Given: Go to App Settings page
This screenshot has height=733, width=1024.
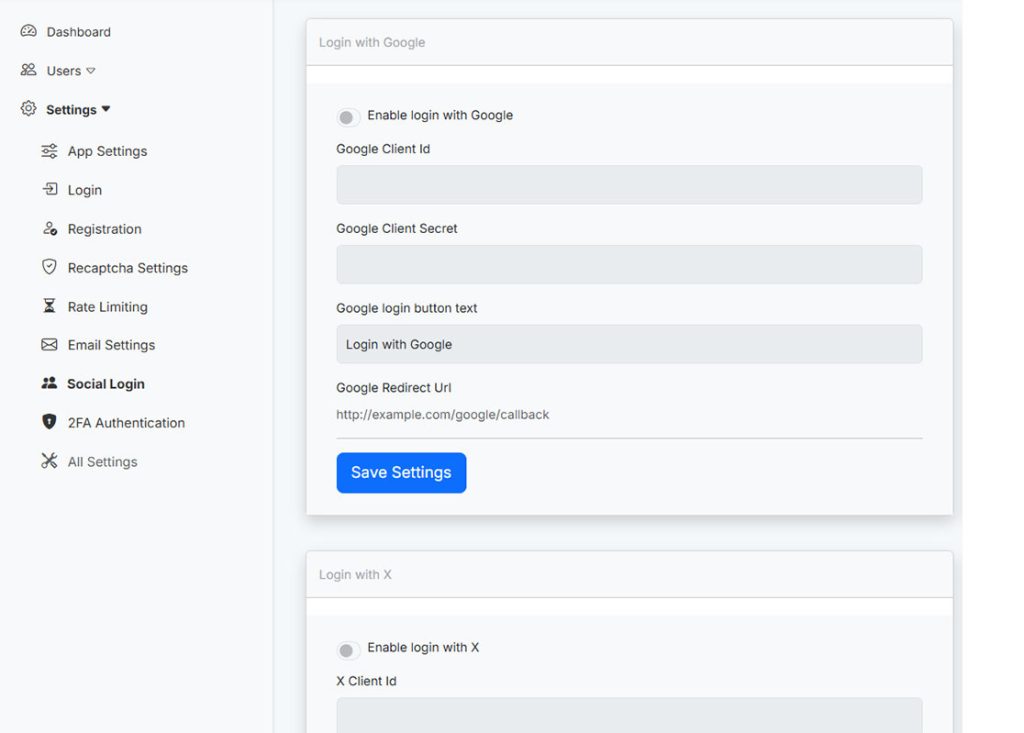Looking at the screenshot, I should [x=107, y=151].
